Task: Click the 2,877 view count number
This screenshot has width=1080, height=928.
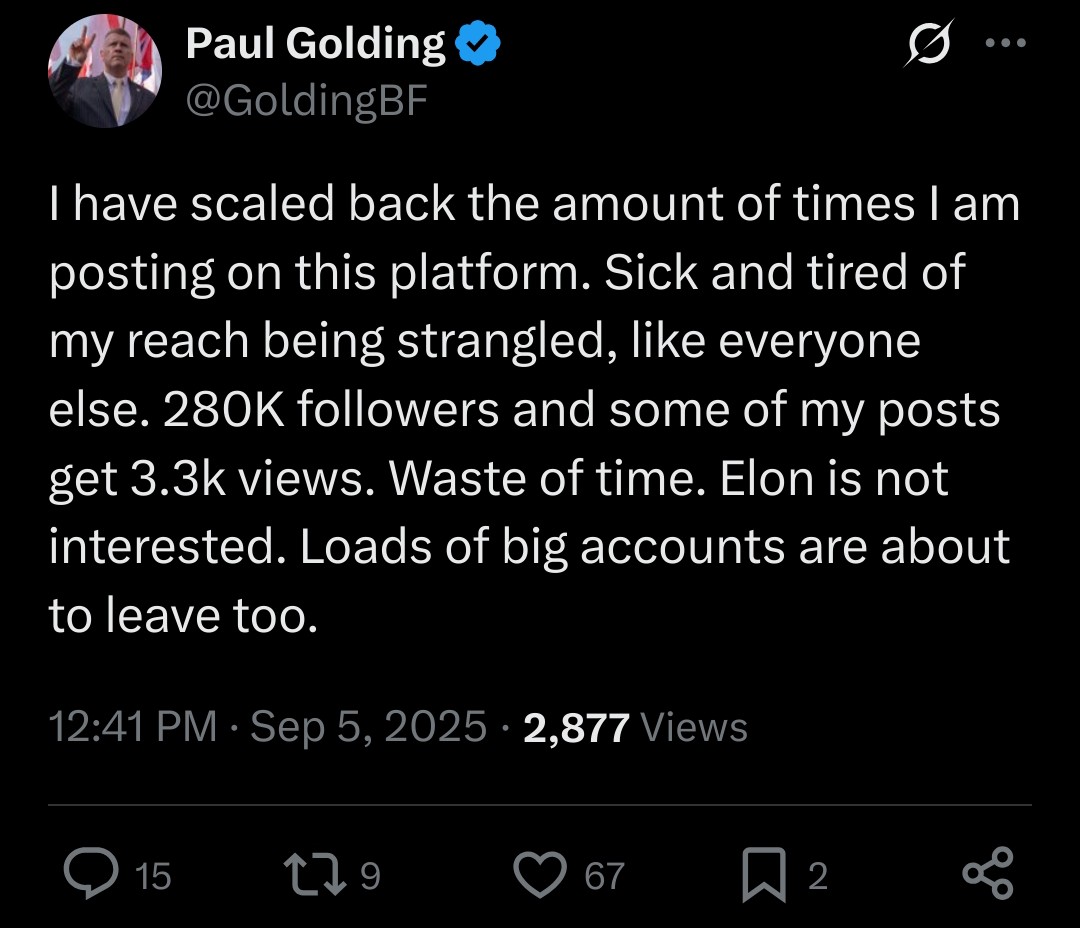Action: [x=575, y=728]
